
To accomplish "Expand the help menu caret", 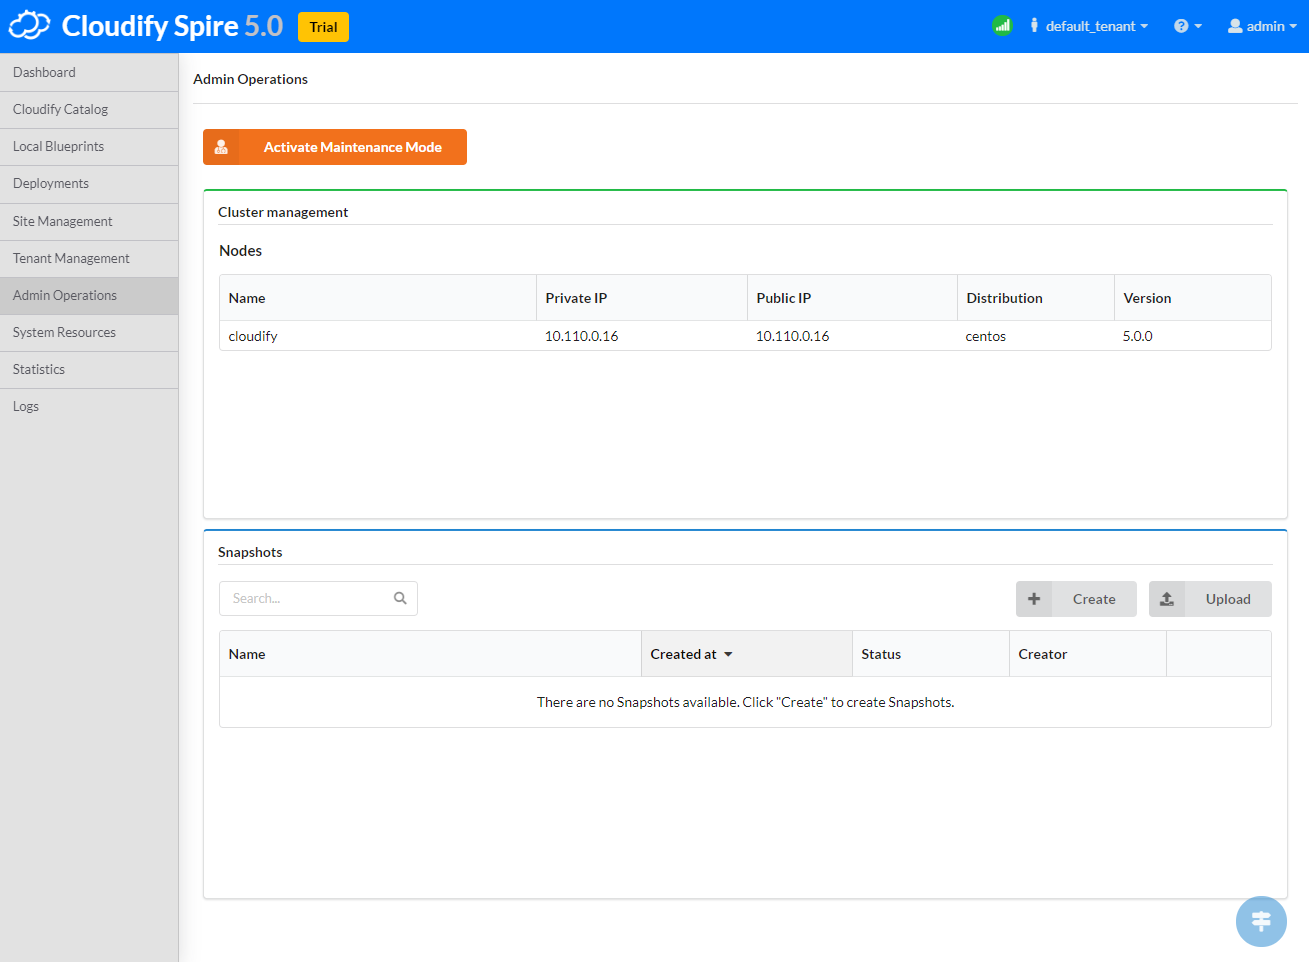I will 1198,26.
